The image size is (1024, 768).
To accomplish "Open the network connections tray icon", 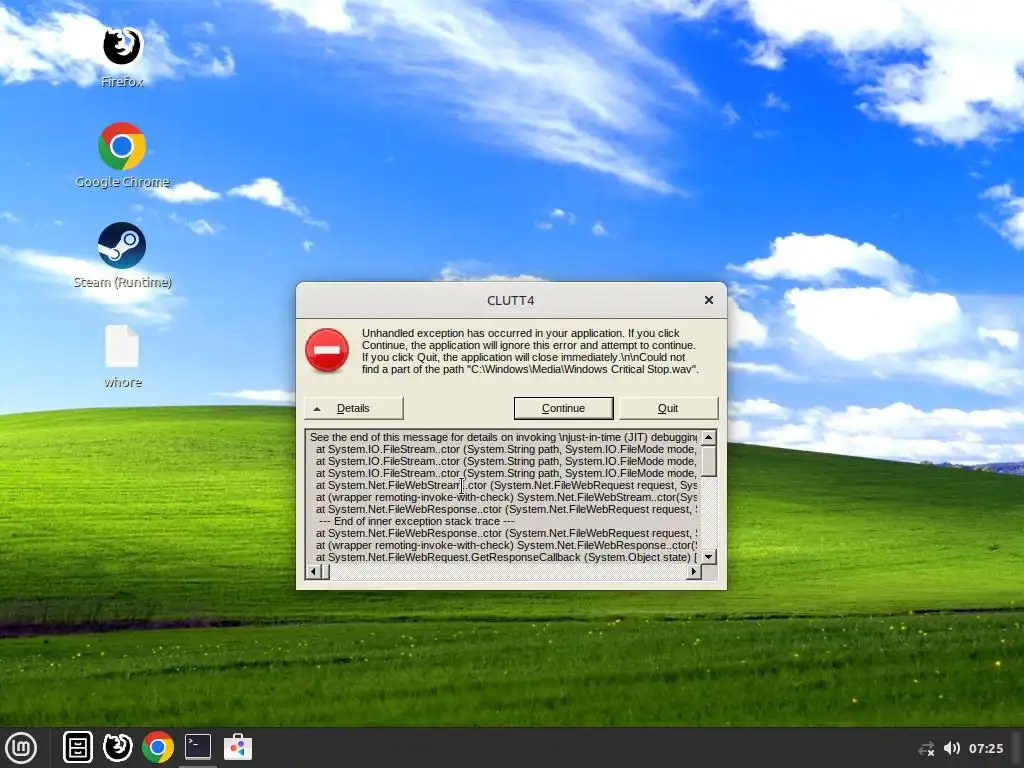I will pos(926,748).
